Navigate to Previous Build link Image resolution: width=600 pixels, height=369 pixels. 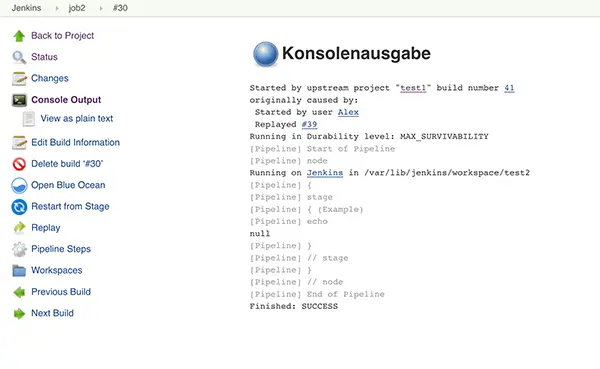[x=61, y=292]
